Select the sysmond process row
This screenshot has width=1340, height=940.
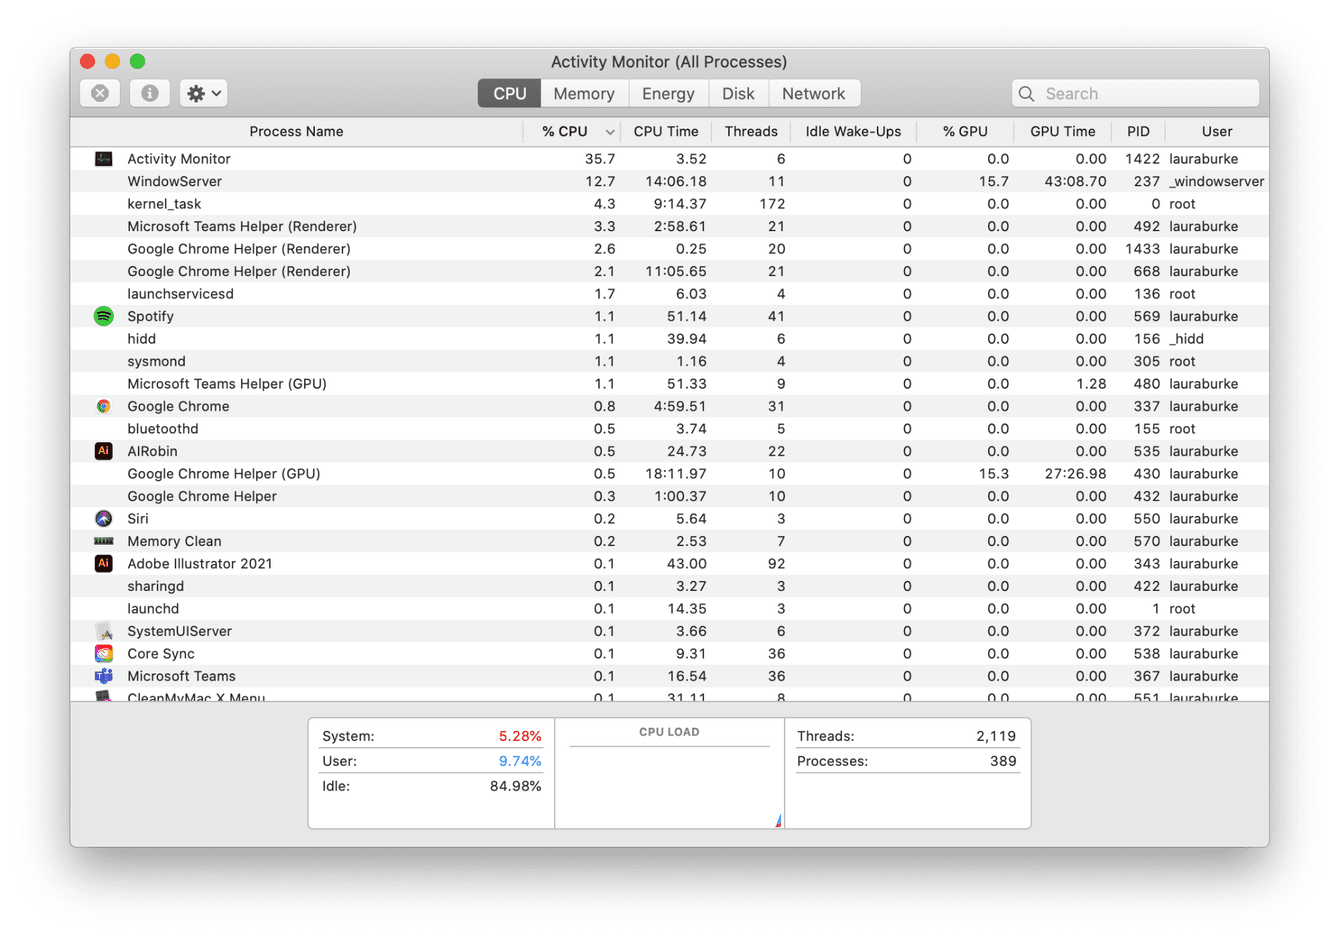[x=669, y=362]
